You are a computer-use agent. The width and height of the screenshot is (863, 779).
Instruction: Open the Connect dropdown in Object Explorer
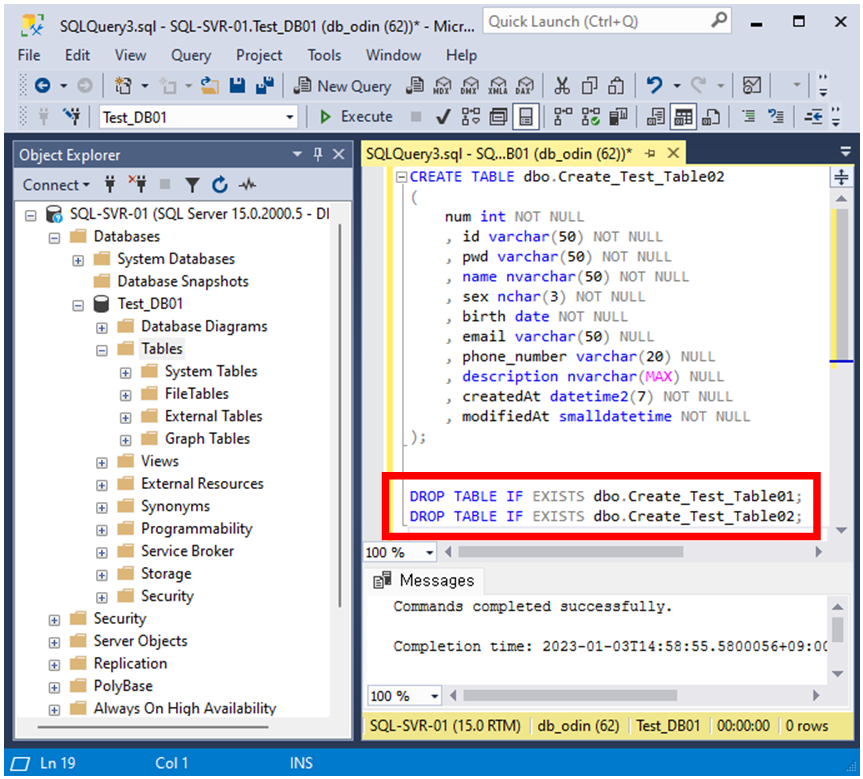[x=56, y=185]
